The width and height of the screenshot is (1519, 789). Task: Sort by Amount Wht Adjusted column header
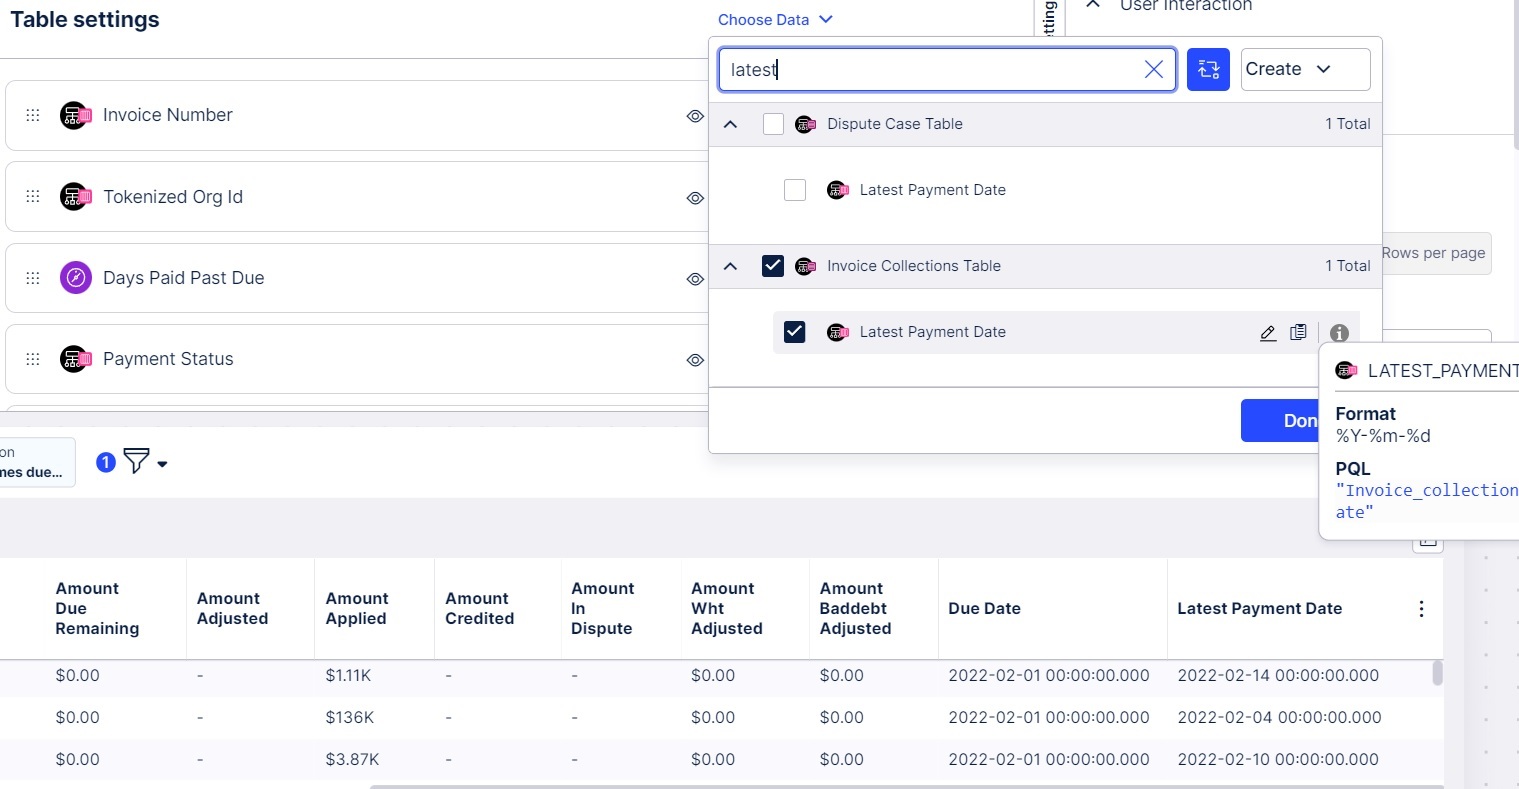(x=727, y=609)
